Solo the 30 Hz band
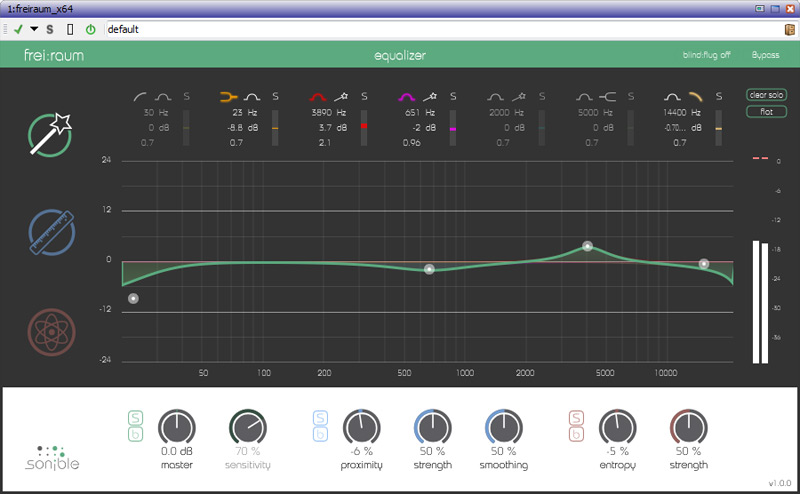Screen dimensions: 800x494 coord(186,96)
